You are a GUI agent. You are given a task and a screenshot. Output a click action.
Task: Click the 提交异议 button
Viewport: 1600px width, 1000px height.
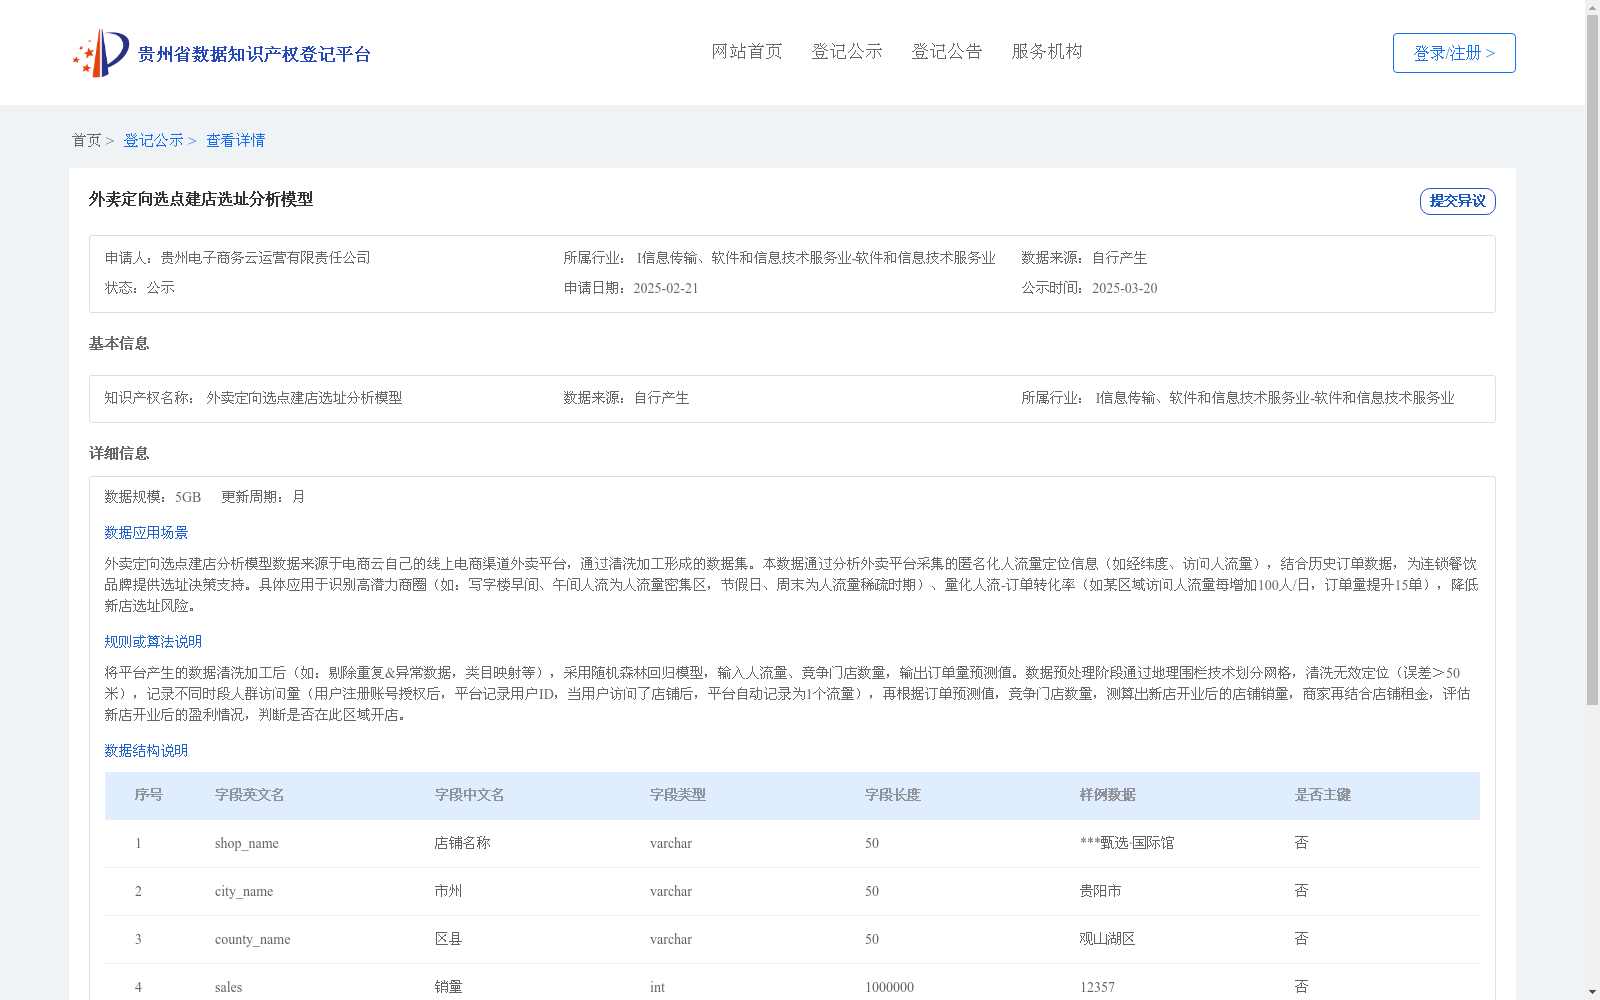pyautogui.click(x=1458, y=201)
